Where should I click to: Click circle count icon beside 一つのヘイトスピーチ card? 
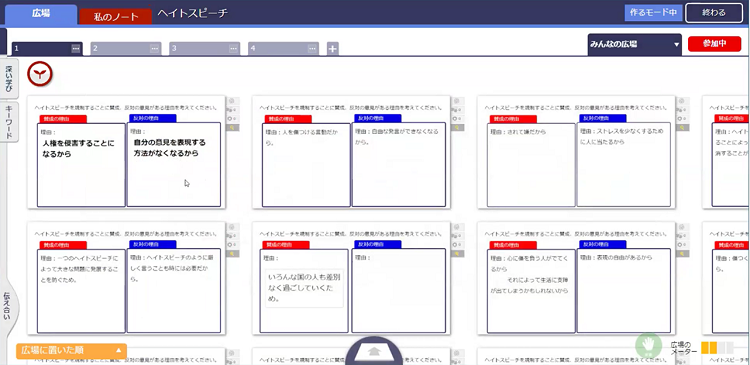click(232, 244)
